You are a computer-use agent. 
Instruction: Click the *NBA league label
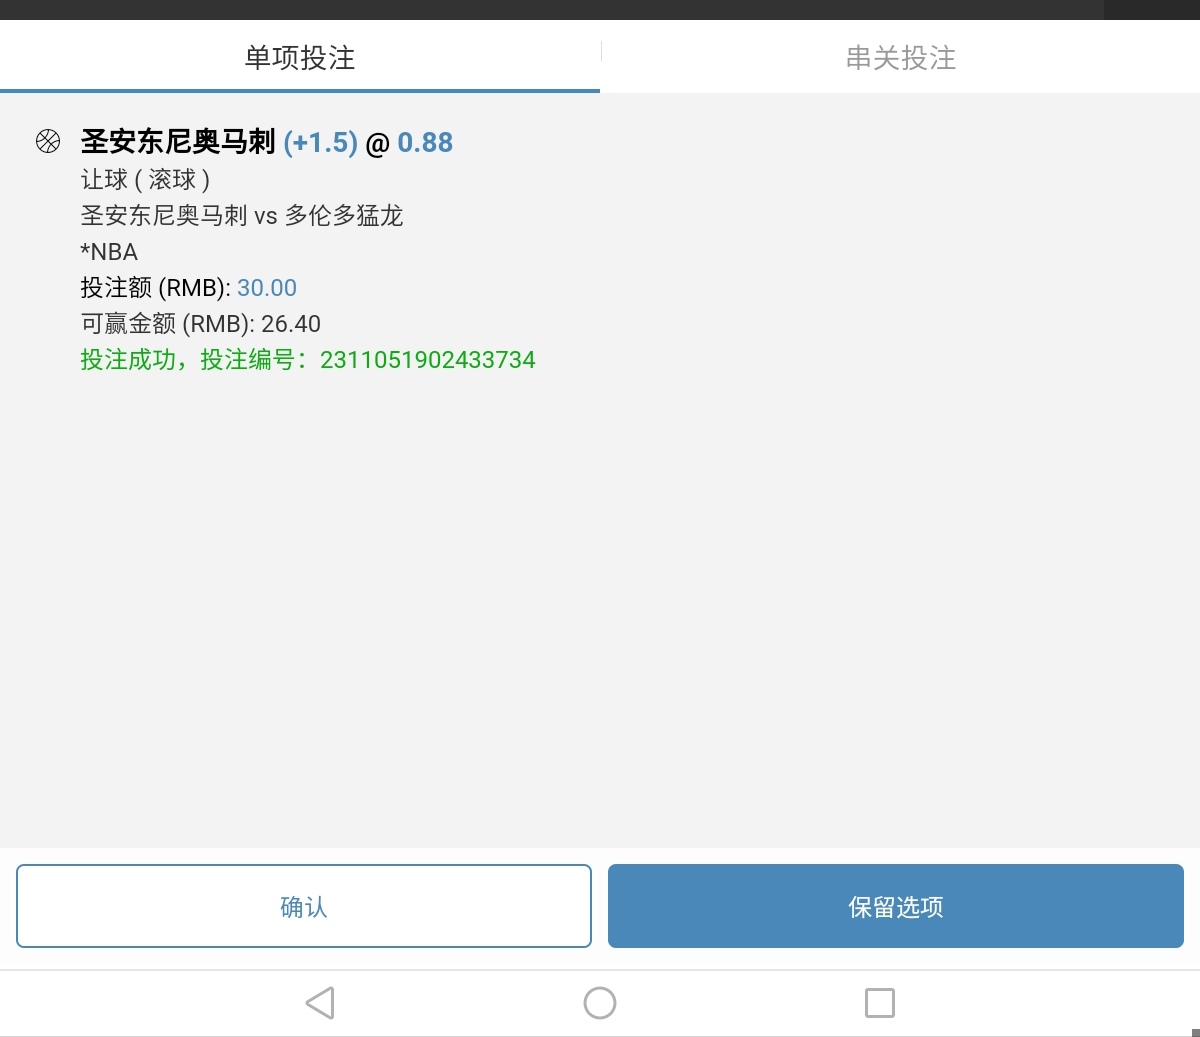click(x=109, y=252)
